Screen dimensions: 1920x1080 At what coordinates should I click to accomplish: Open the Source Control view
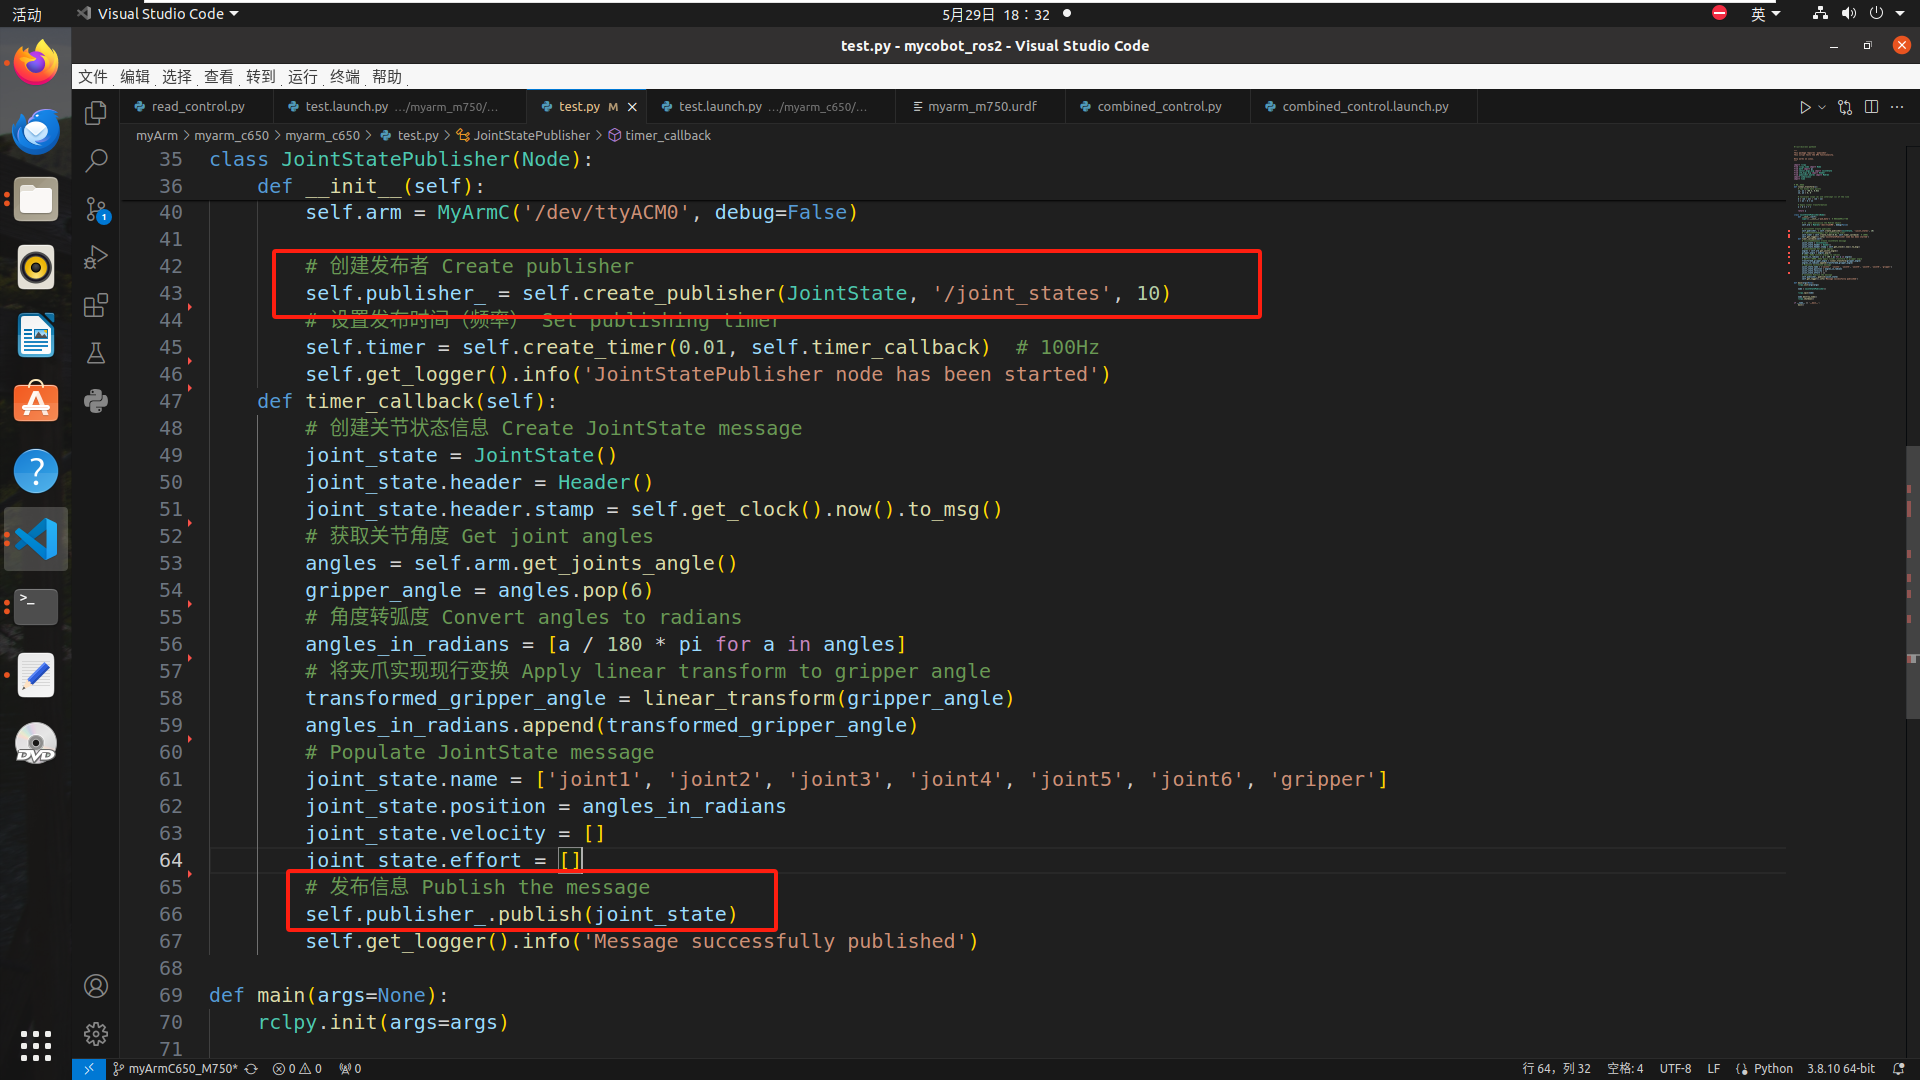[x=96, y=209]
